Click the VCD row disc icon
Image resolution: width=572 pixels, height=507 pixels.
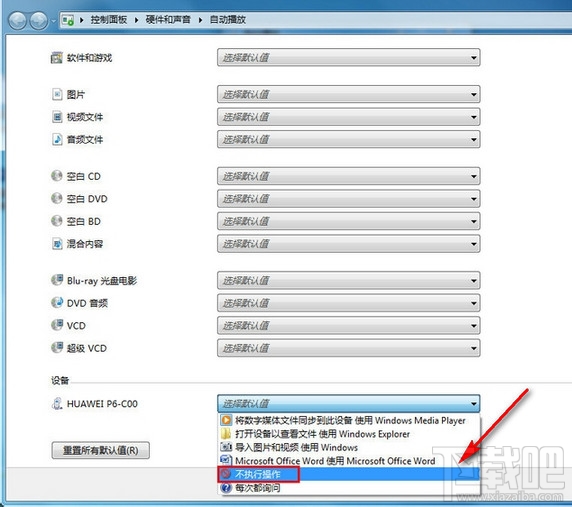tap(57, 325)
